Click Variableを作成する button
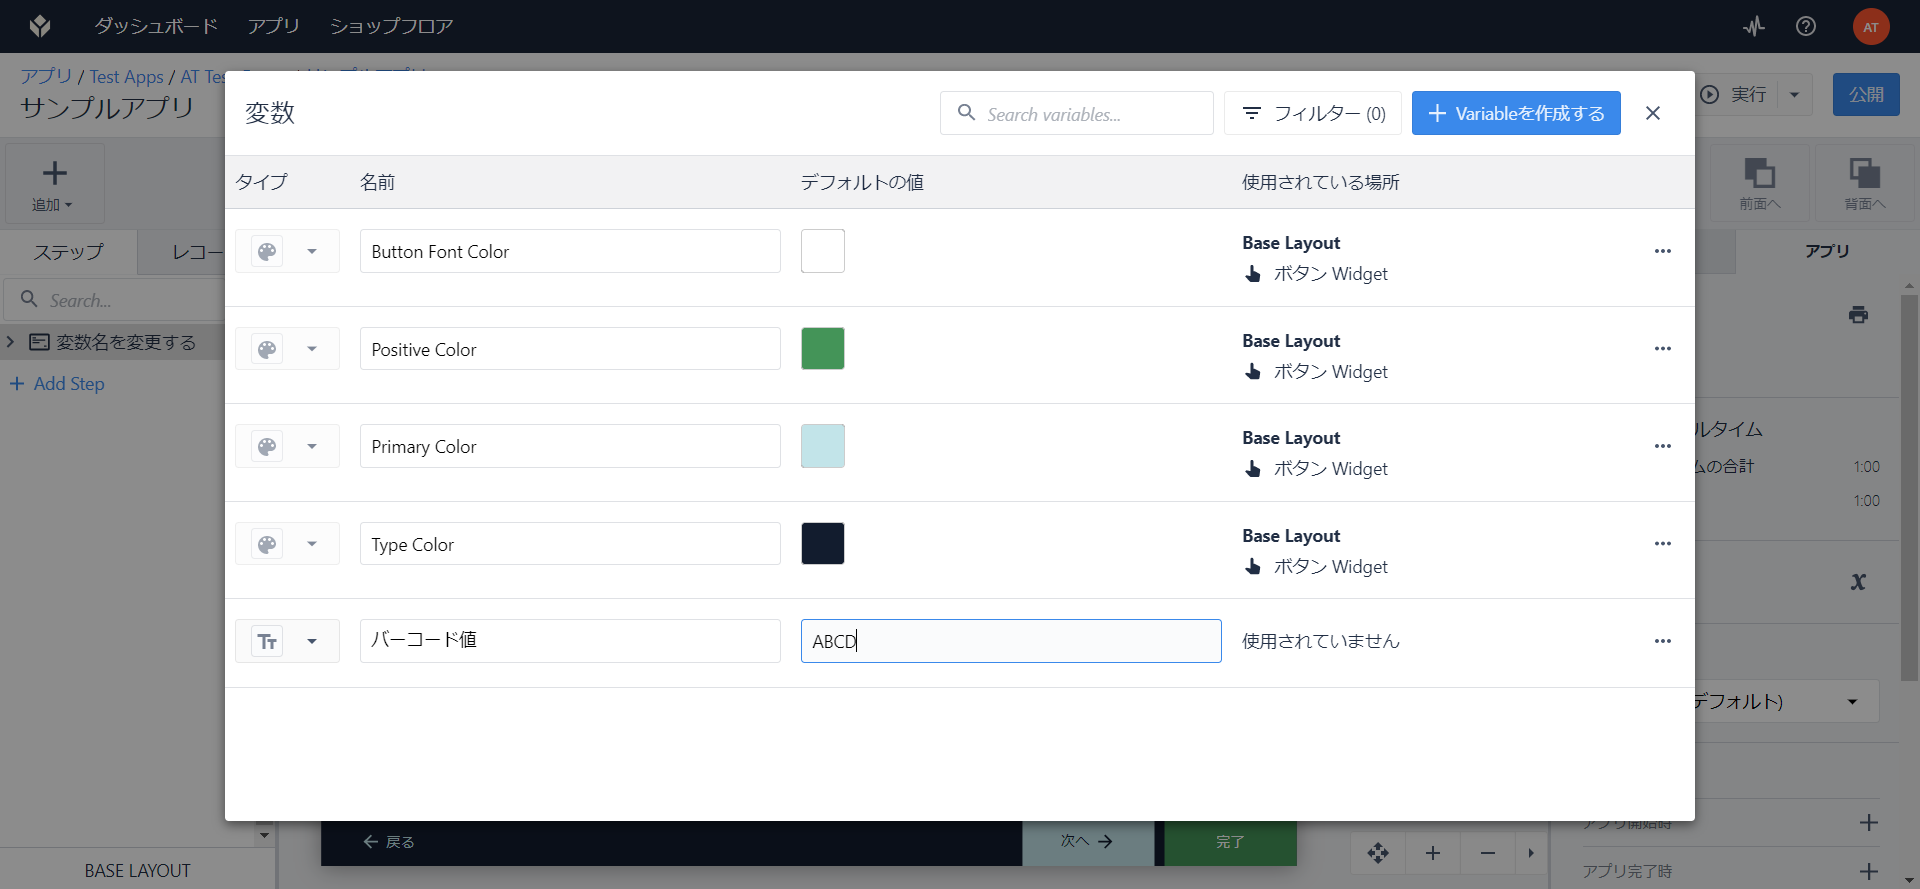The height and width of the screenshot is (889, 1920). coord(1516,113)
